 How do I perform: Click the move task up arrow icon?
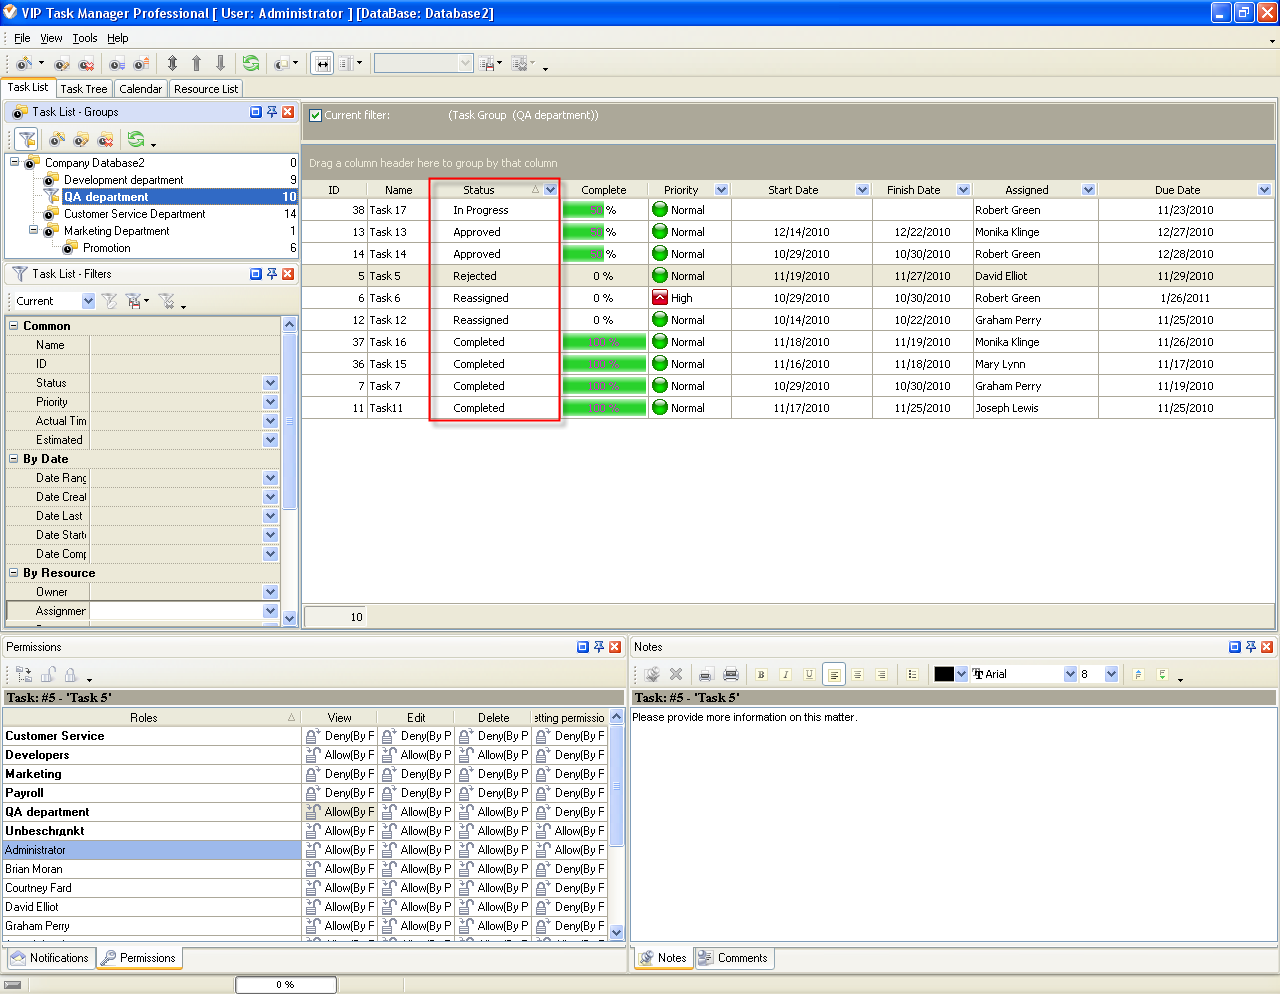[196, 63]
